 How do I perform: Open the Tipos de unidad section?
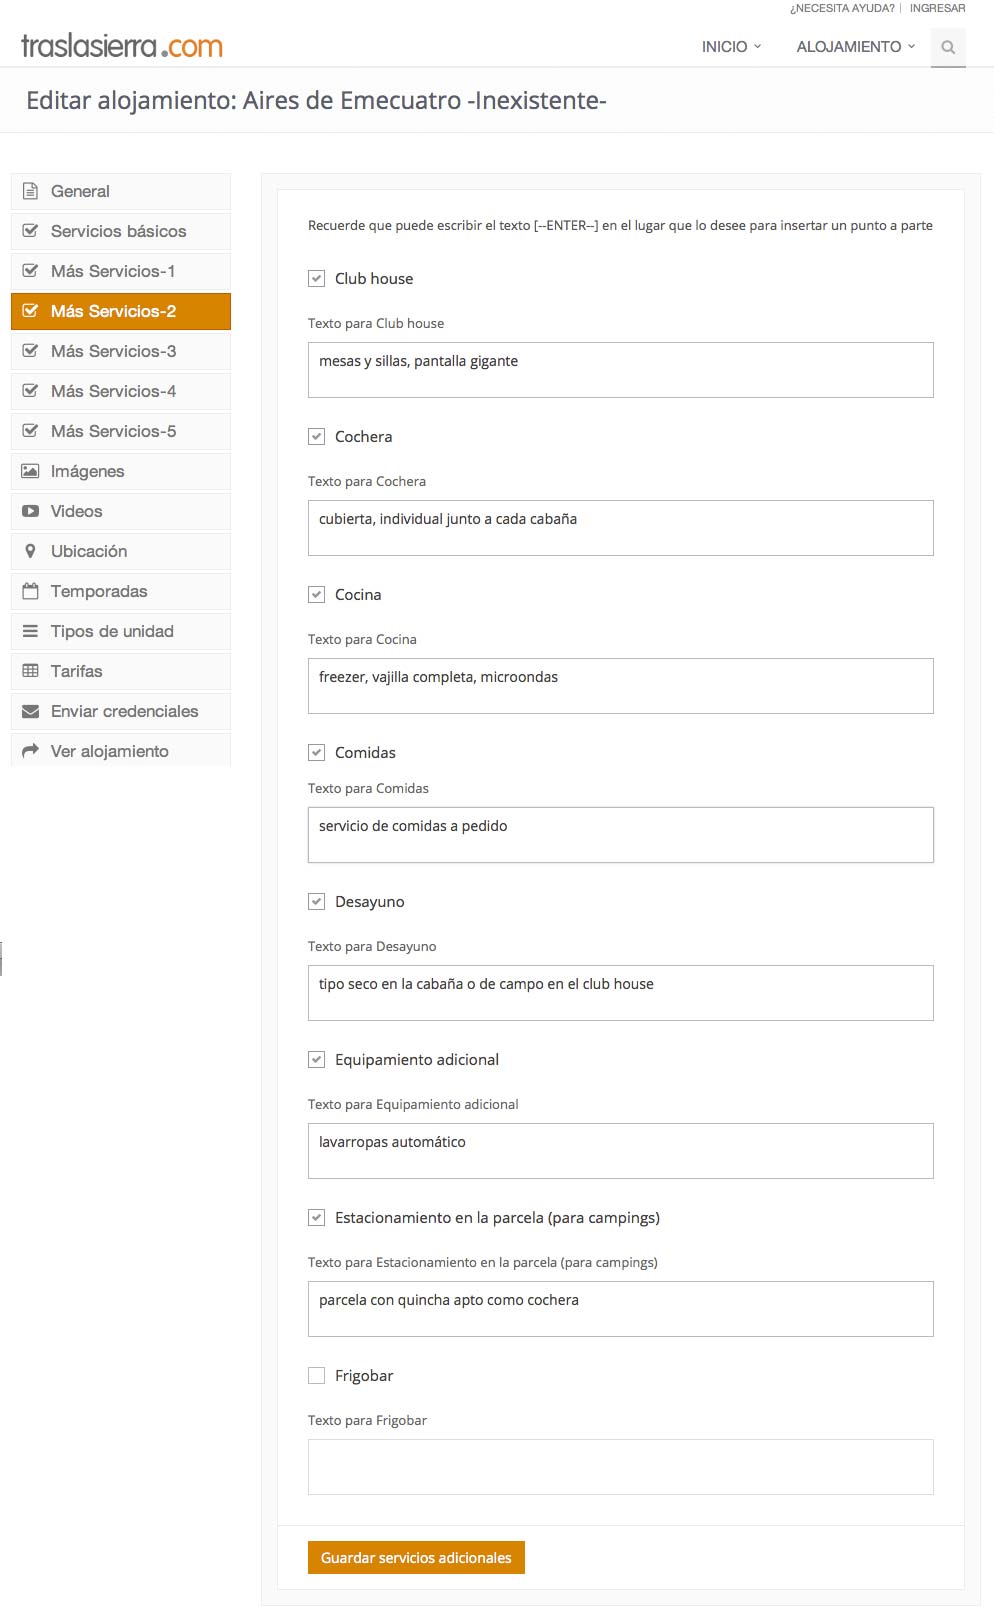pos(121,631)
